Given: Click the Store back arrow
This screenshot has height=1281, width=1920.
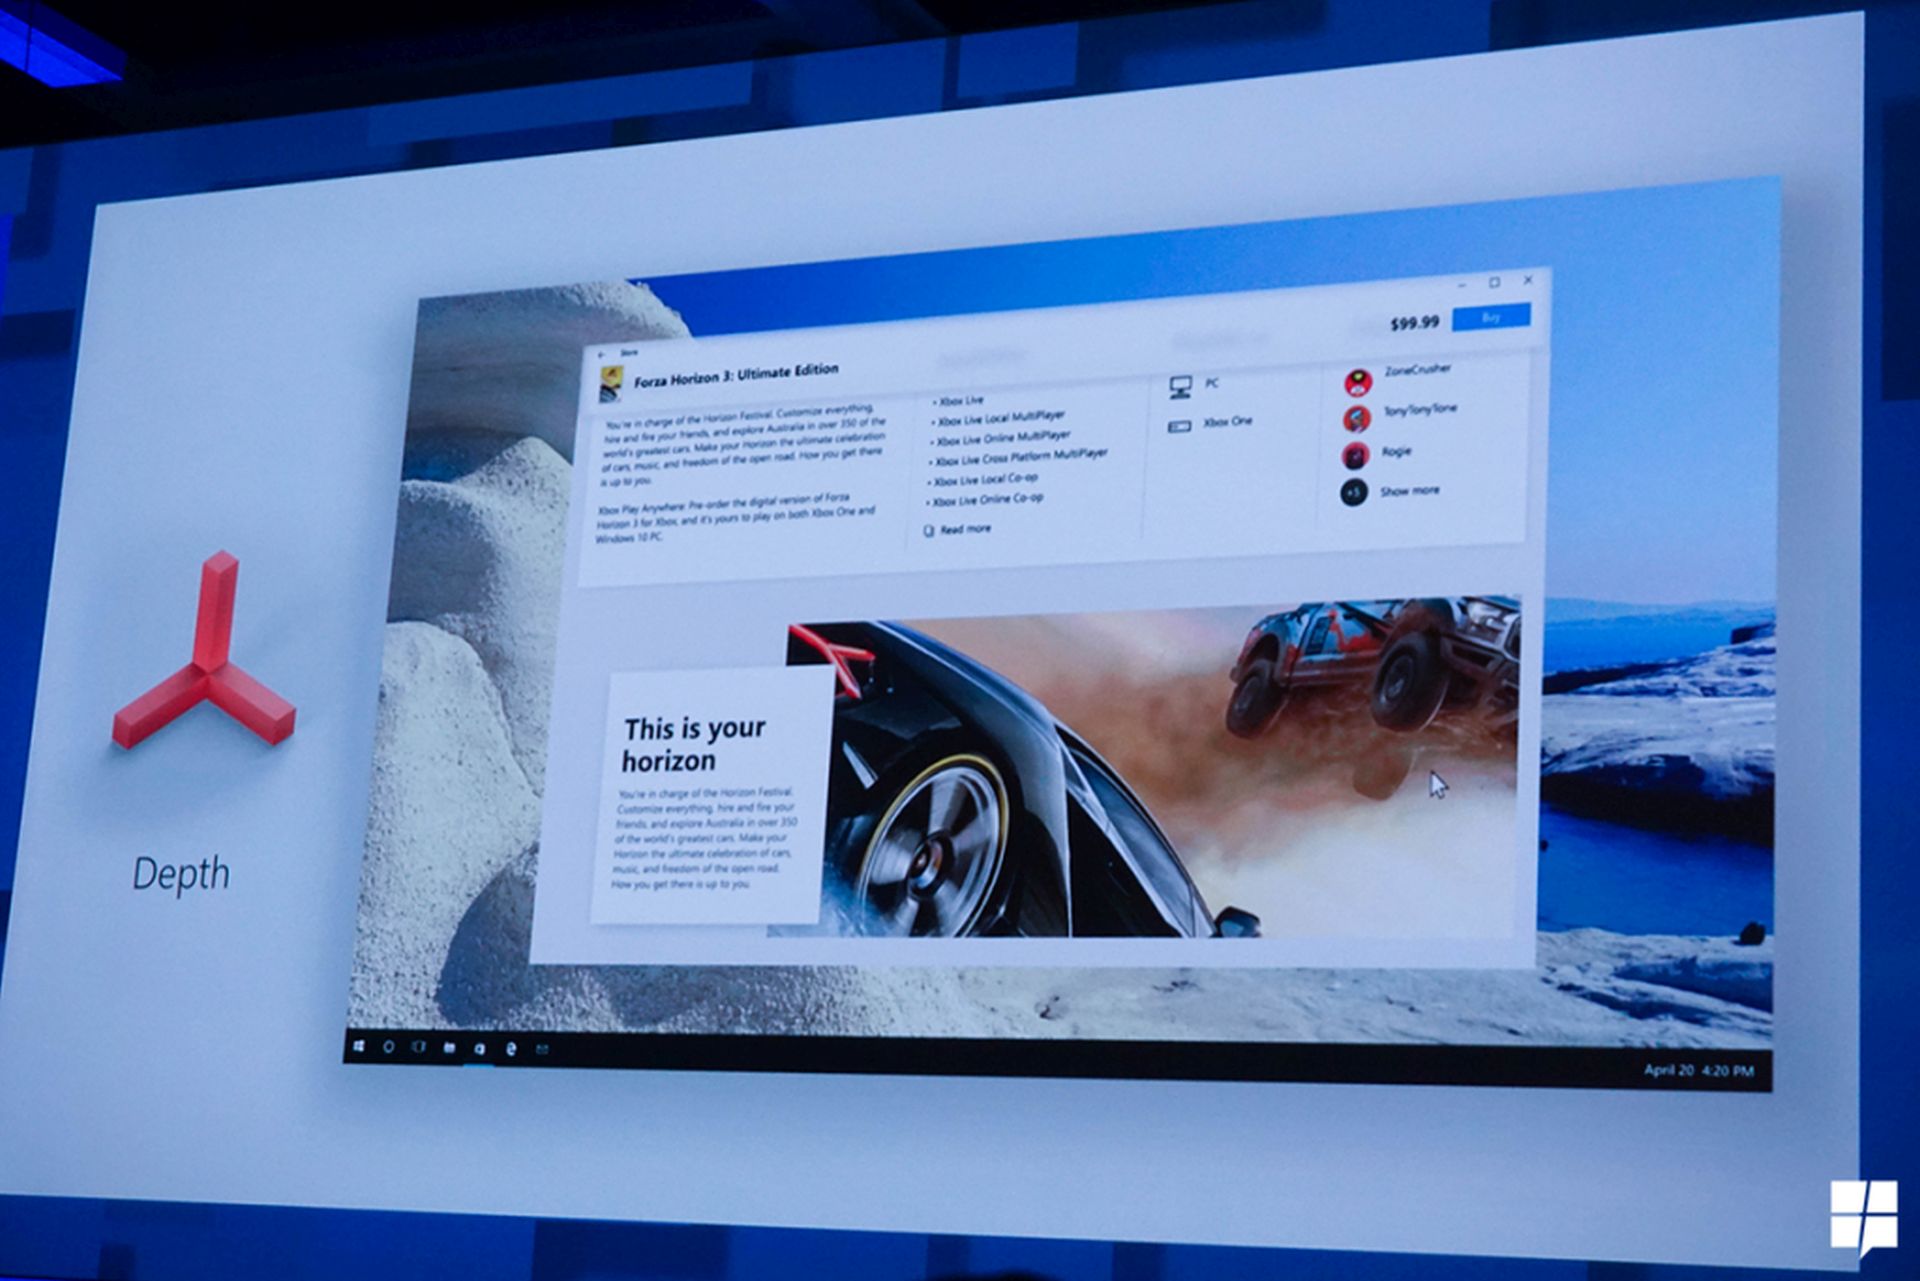Looking at the screenshot, I should tap(602, 355).
